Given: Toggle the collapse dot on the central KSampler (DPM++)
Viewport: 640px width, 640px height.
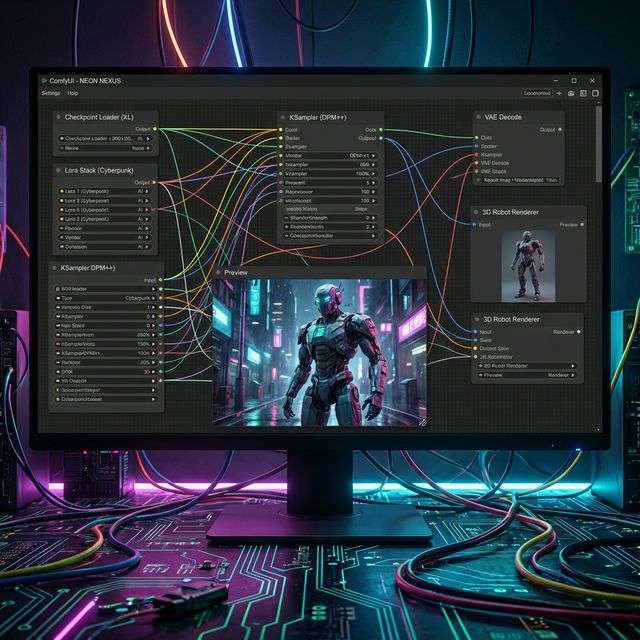Looking at the screenshot, I should (x=282, y=118).
